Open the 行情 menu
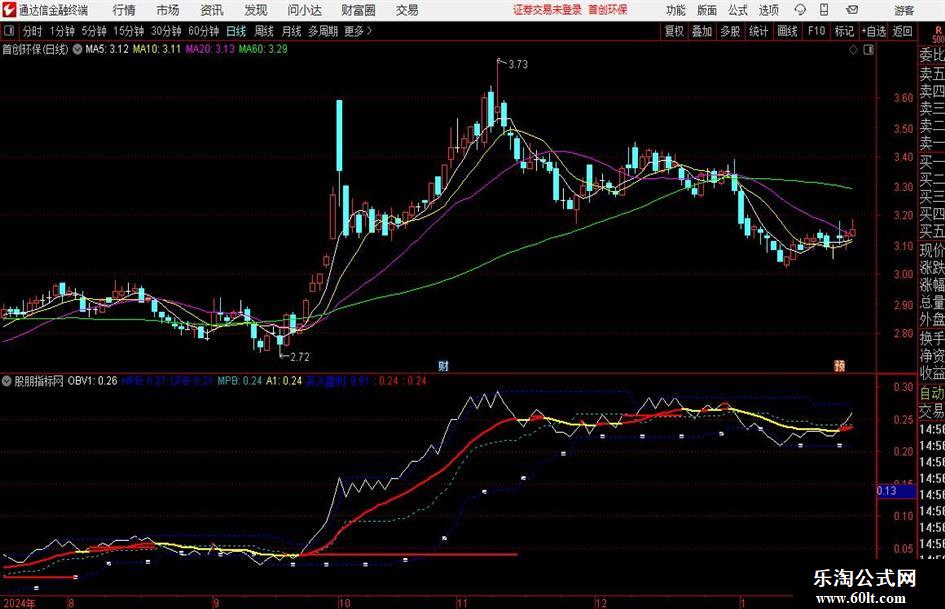 pyautogui.click(x=124, y=10)
